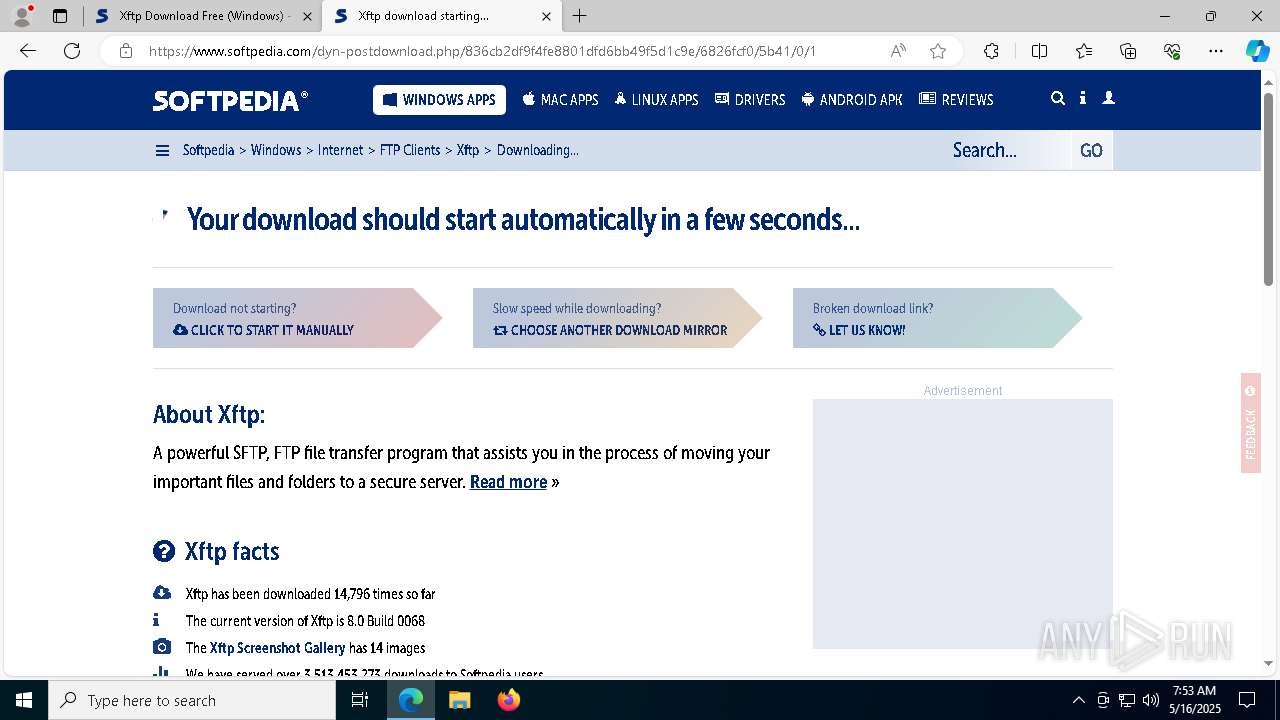This screenshot has height=720, width=1280.
Task: Open taskbar clock showing 7:53 AM
Action: pyautogui.click(x=1195, y=700)
